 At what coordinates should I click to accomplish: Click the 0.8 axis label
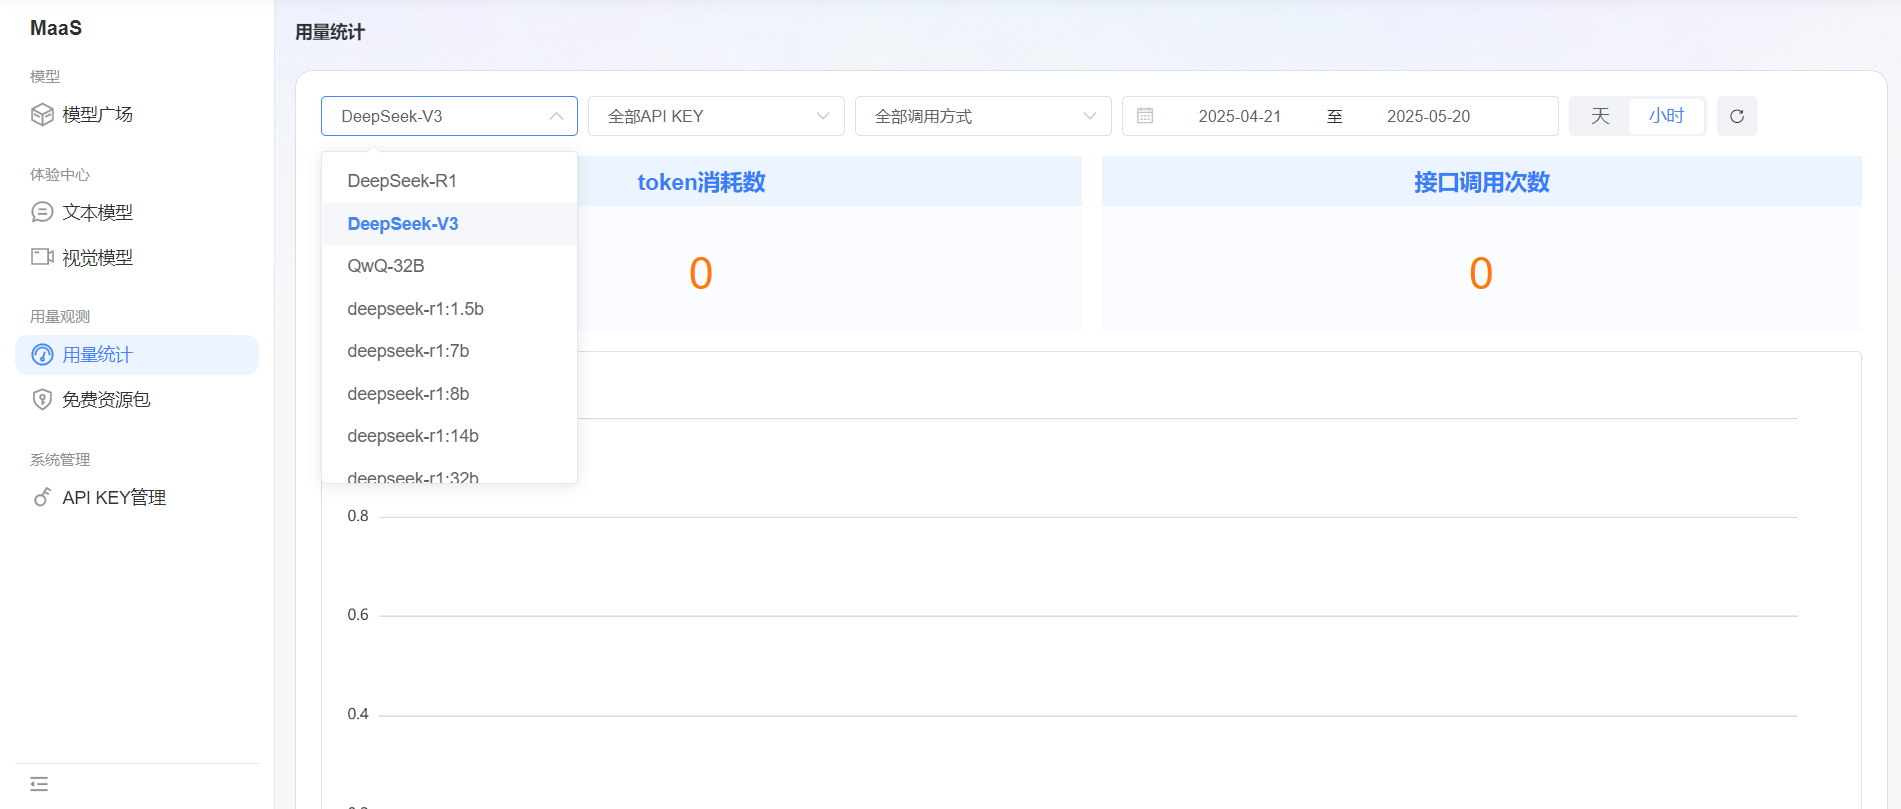(358, 516)
